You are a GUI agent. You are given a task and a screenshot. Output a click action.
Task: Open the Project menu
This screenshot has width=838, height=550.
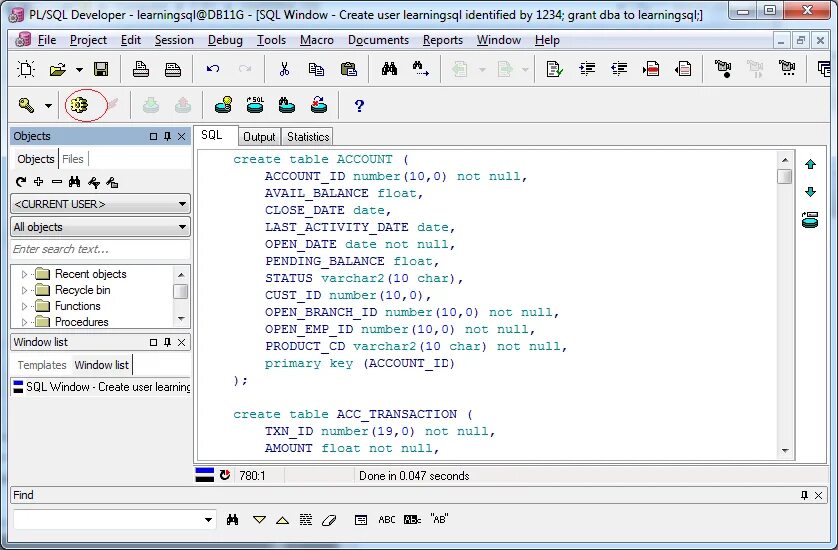(88, 40)
